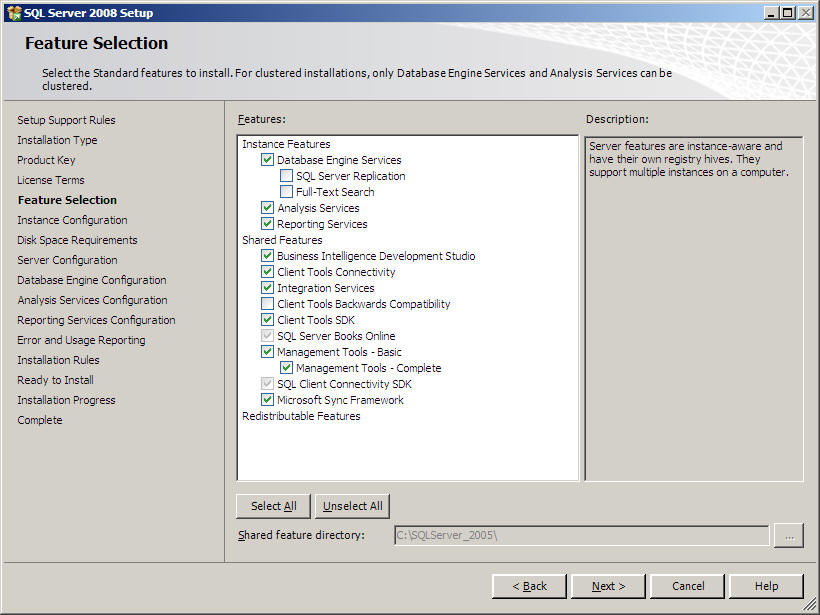Select the Instance Features heading
Screen dimensions: 820x615
point(286,144)
